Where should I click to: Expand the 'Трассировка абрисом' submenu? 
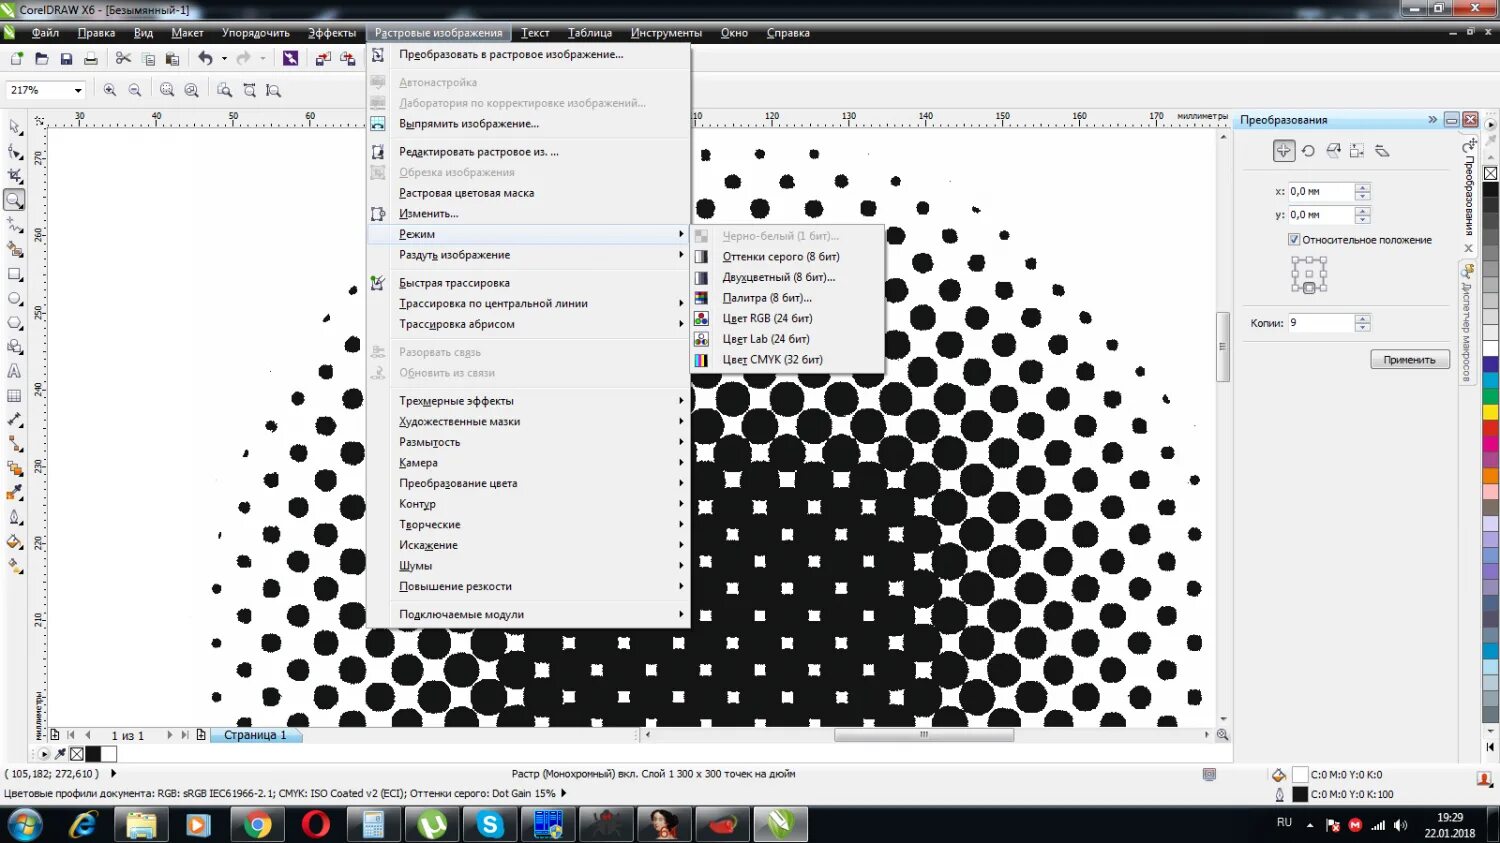pyautogui.click(x=528, y=324)
